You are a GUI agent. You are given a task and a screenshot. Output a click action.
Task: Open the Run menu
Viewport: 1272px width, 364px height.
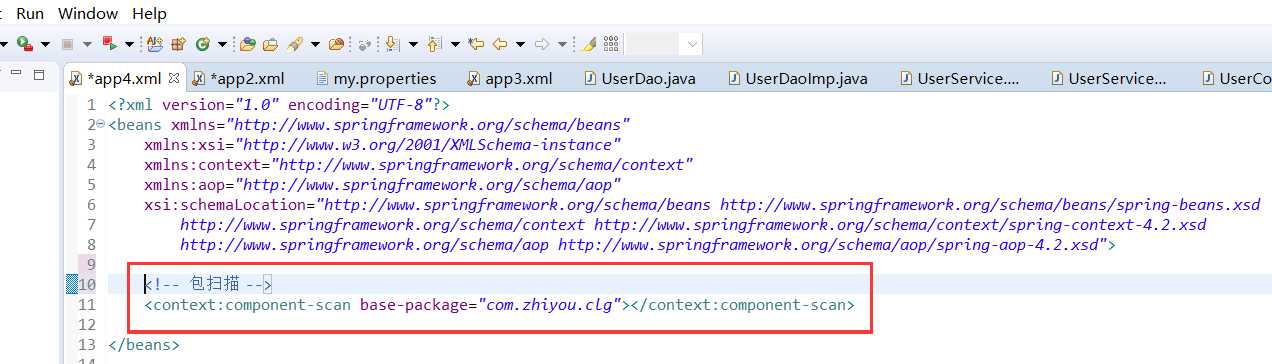coord(30,14)
